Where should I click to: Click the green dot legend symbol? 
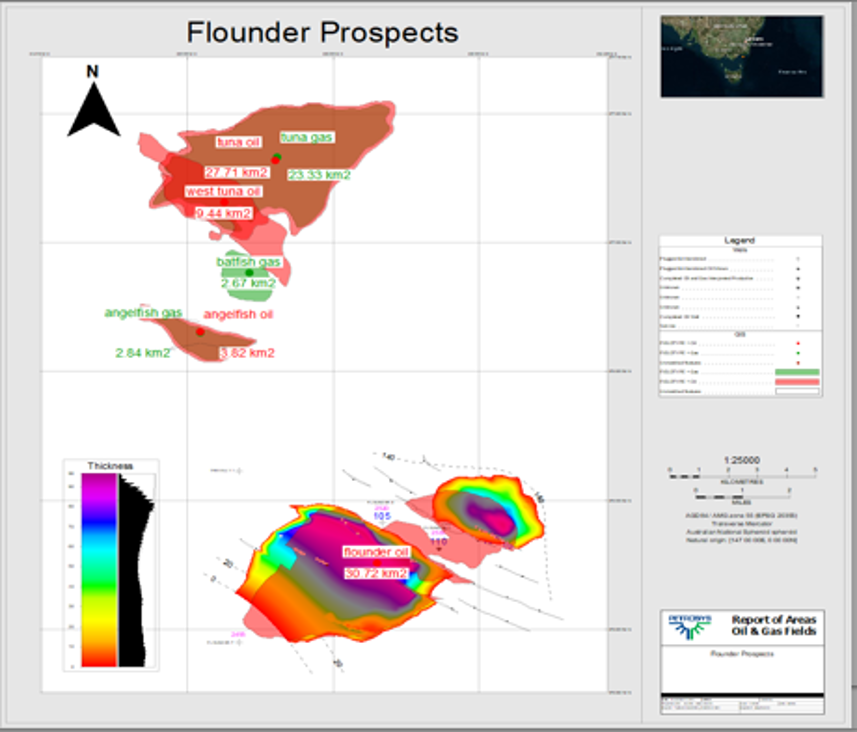(x=797, y=352)
